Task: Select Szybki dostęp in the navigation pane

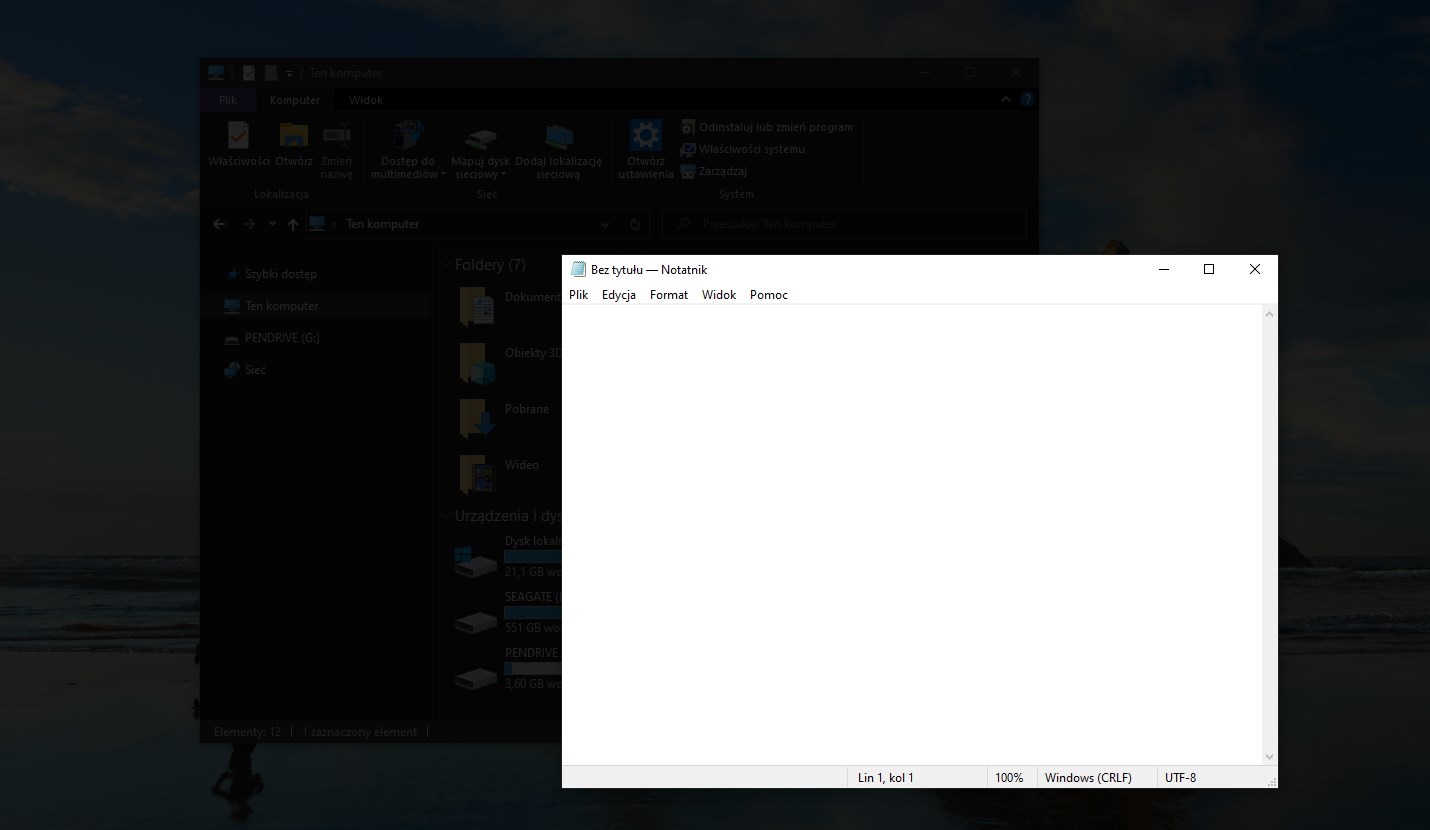Action: pyautogui.click(x=271, y=274)
